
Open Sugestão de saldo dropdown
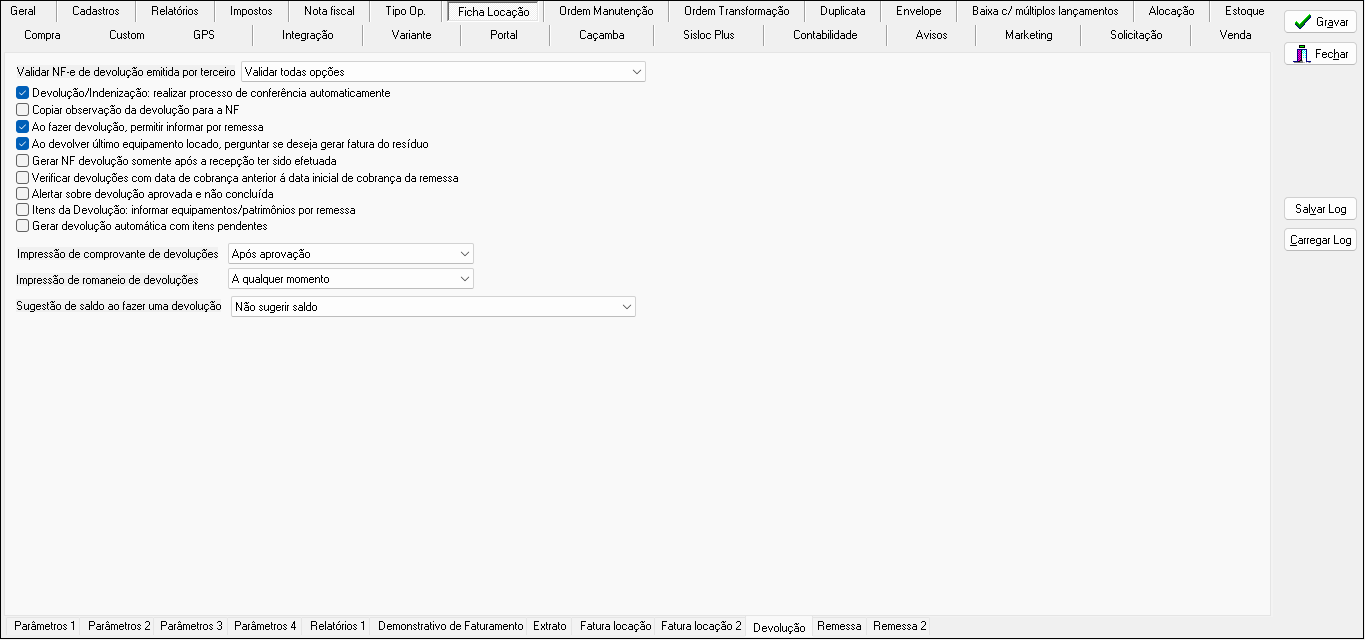click(x=433, y=307)
